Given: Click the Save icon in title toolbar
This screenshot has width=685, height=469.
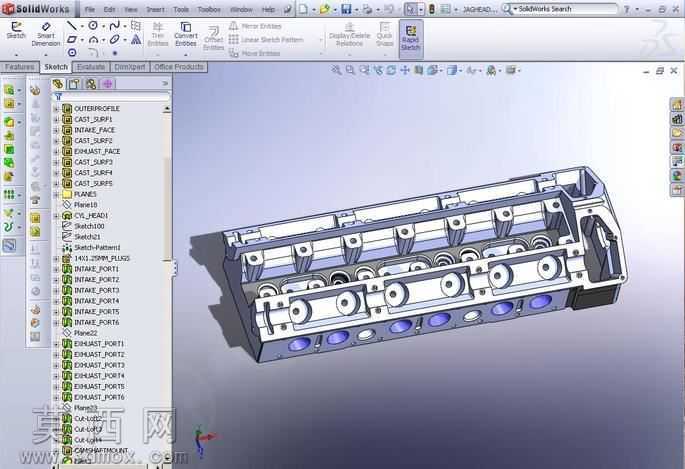Looking at the screenshot, I should coord(346,9).
